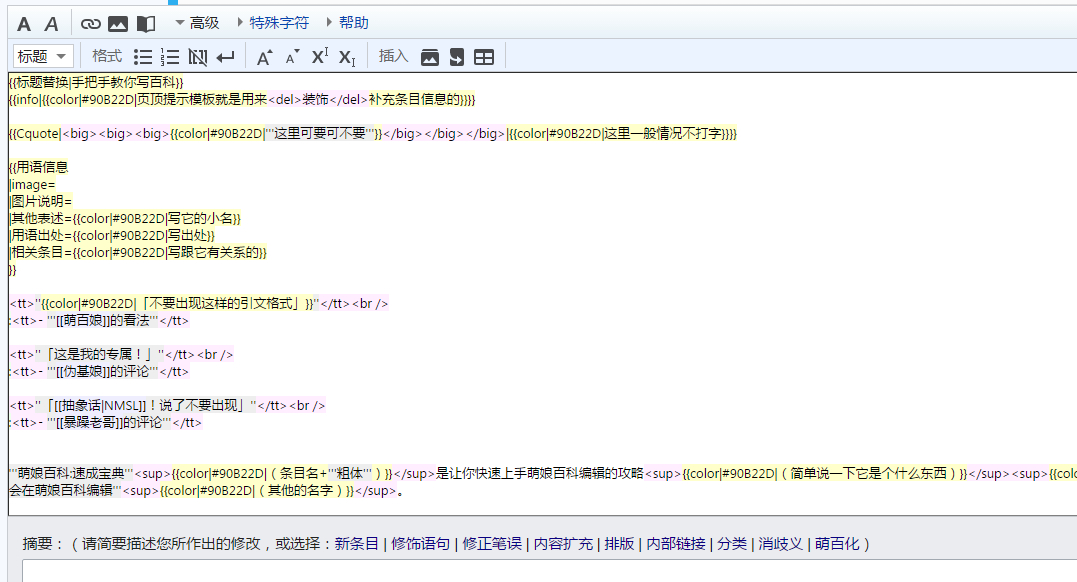Insert a redirect using the arrow icon
Image resolution: width=1077 pixels, height=582 pixels.
point(457,57)
